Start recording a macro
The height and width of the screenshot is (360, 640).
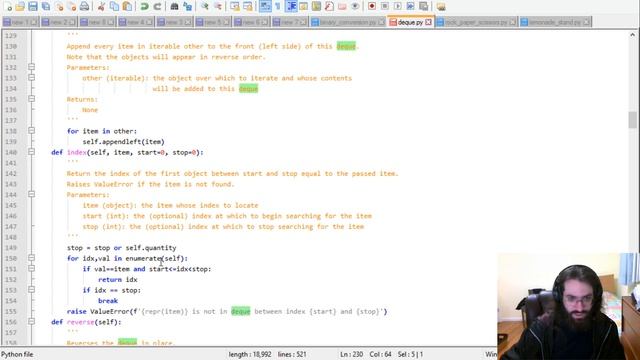pos(372,6)
